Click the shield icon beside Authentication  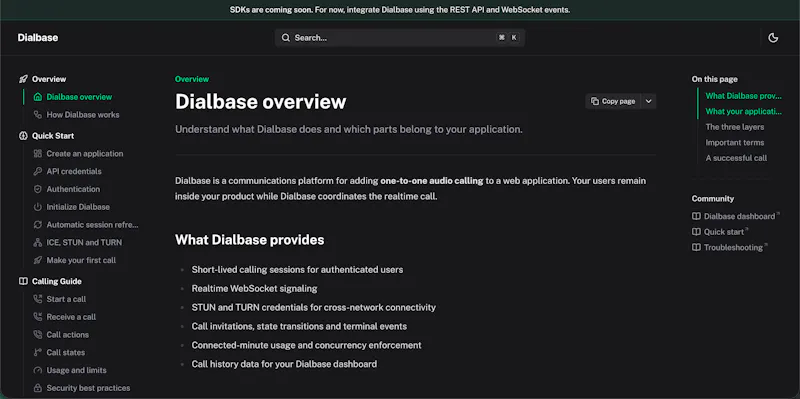tap(38, 189)
